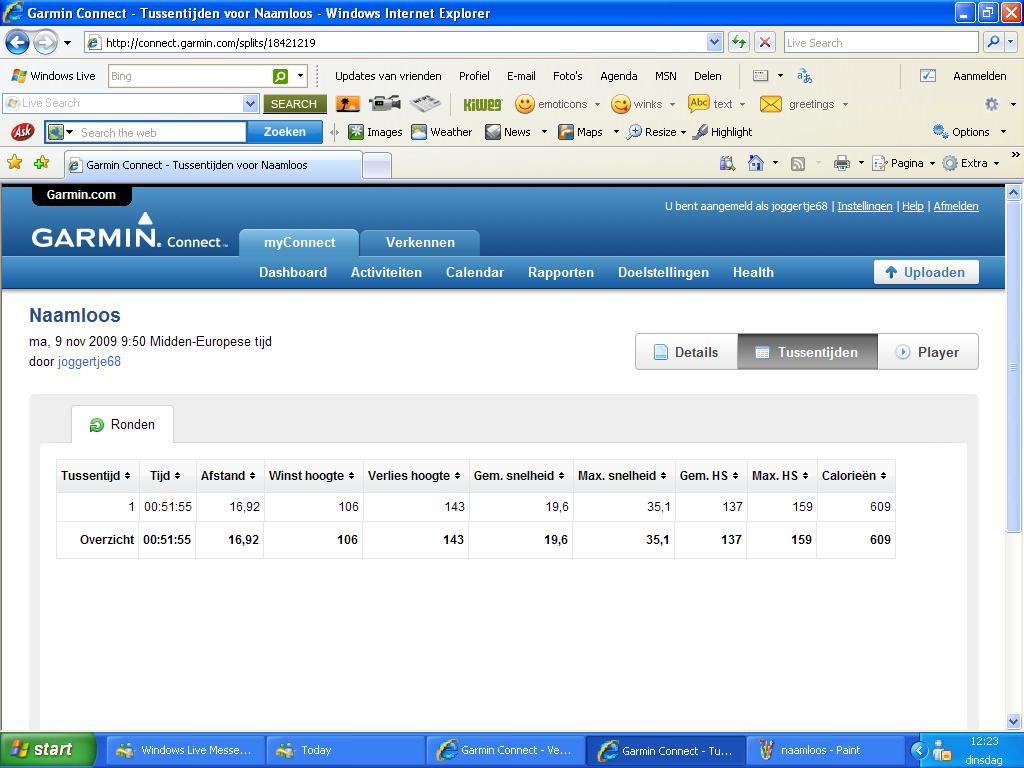Click the Favorites star icon
1024x768 pixels.
[14, 163]
